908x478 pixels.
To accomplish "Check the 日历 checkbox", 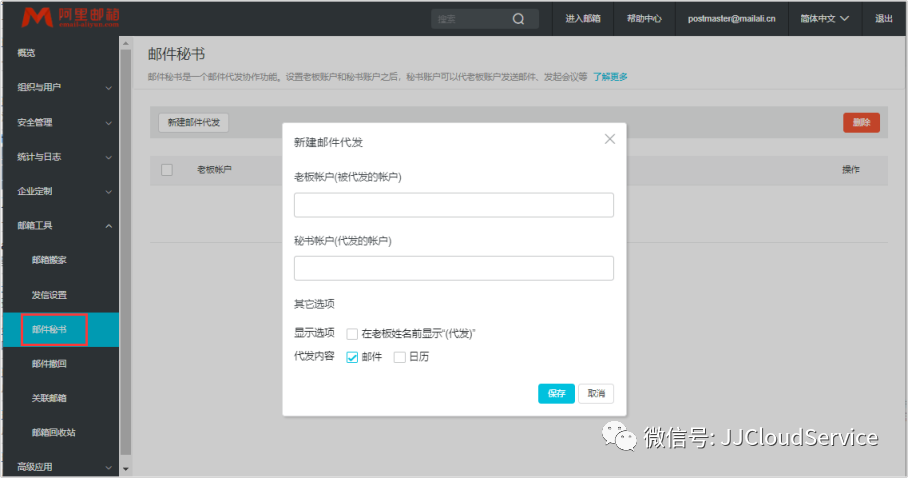I will pyautogui.click(x=399, y=357).
